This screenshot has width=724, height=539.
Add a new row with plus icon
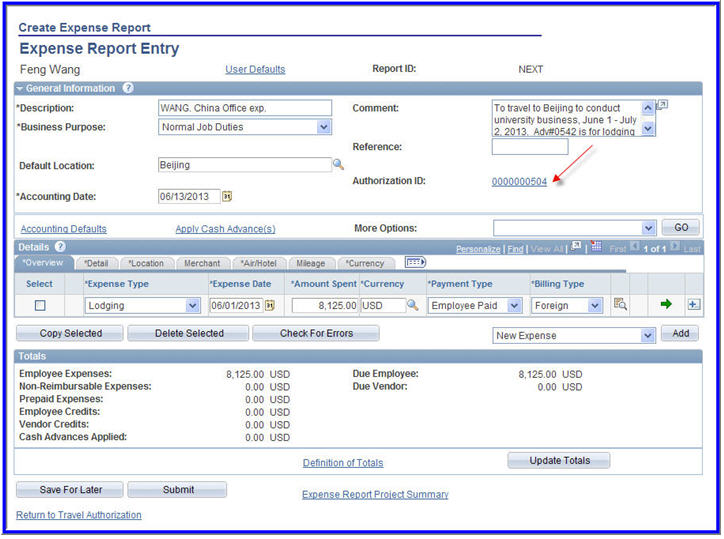693,305
